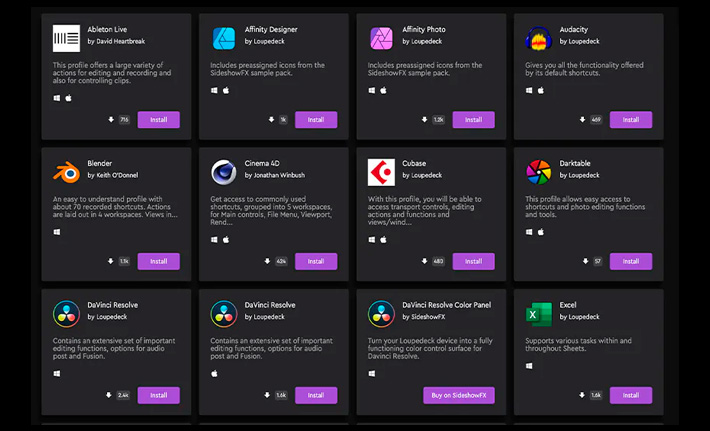Open the Ableton Live title
The width and height of the screenshot is (710, 431).
107,29
